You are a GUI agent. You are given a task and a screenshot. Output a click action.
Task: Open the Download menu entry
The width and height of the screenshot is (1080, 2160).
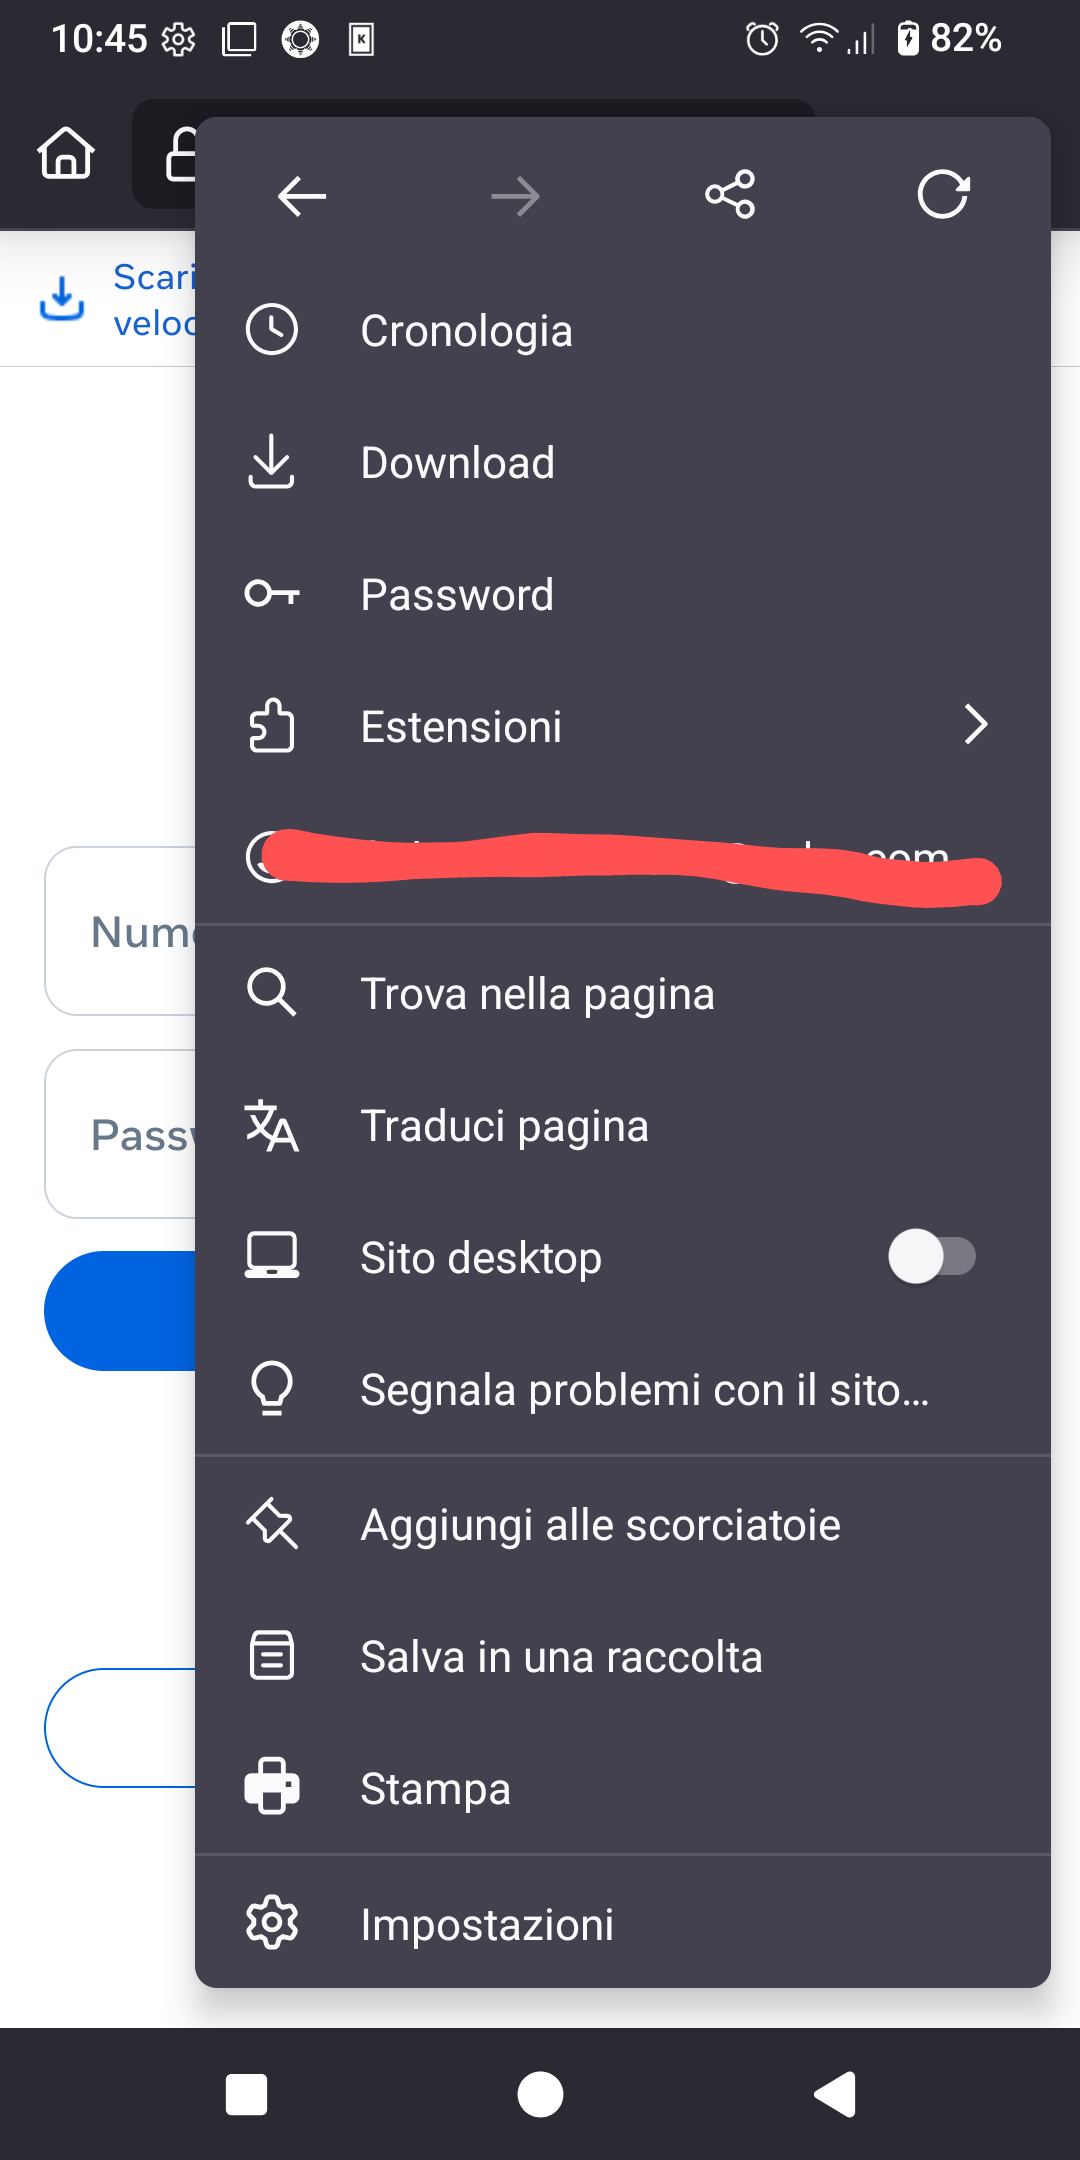click(x=457, y=463)
